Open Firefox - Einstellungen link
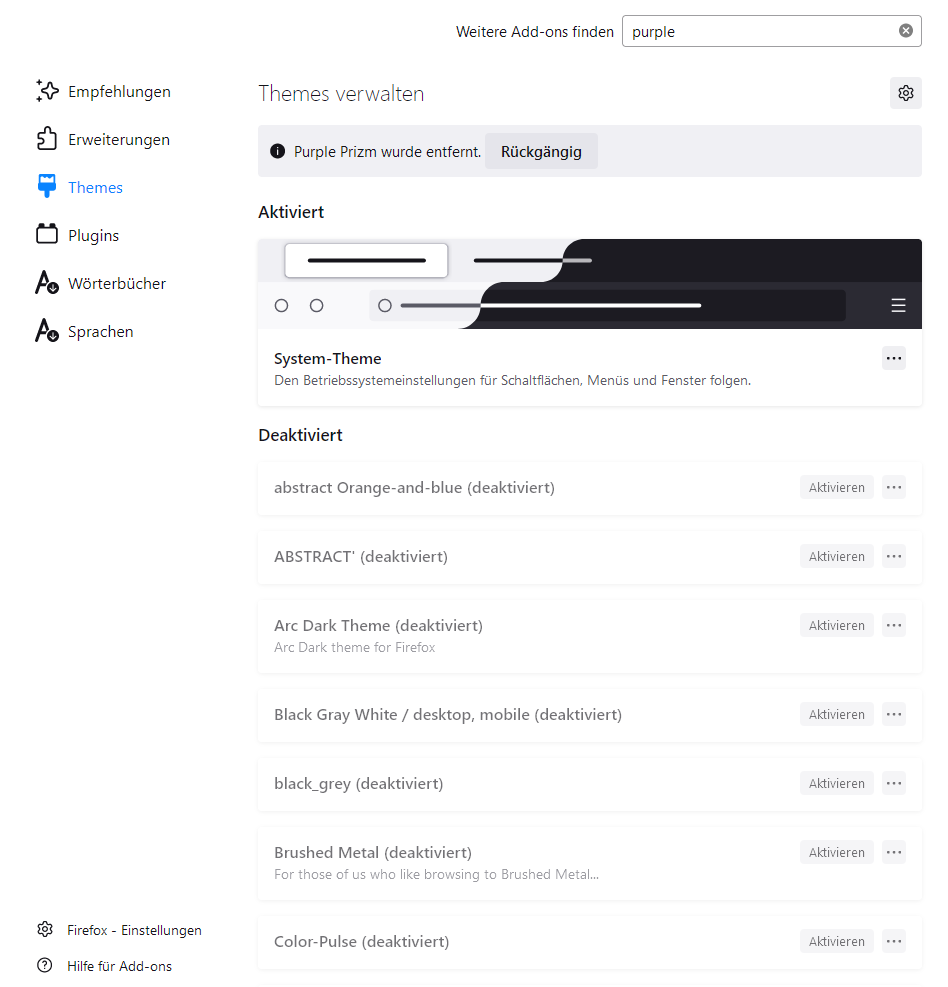 pyautogui.click(x=134, y=930)
